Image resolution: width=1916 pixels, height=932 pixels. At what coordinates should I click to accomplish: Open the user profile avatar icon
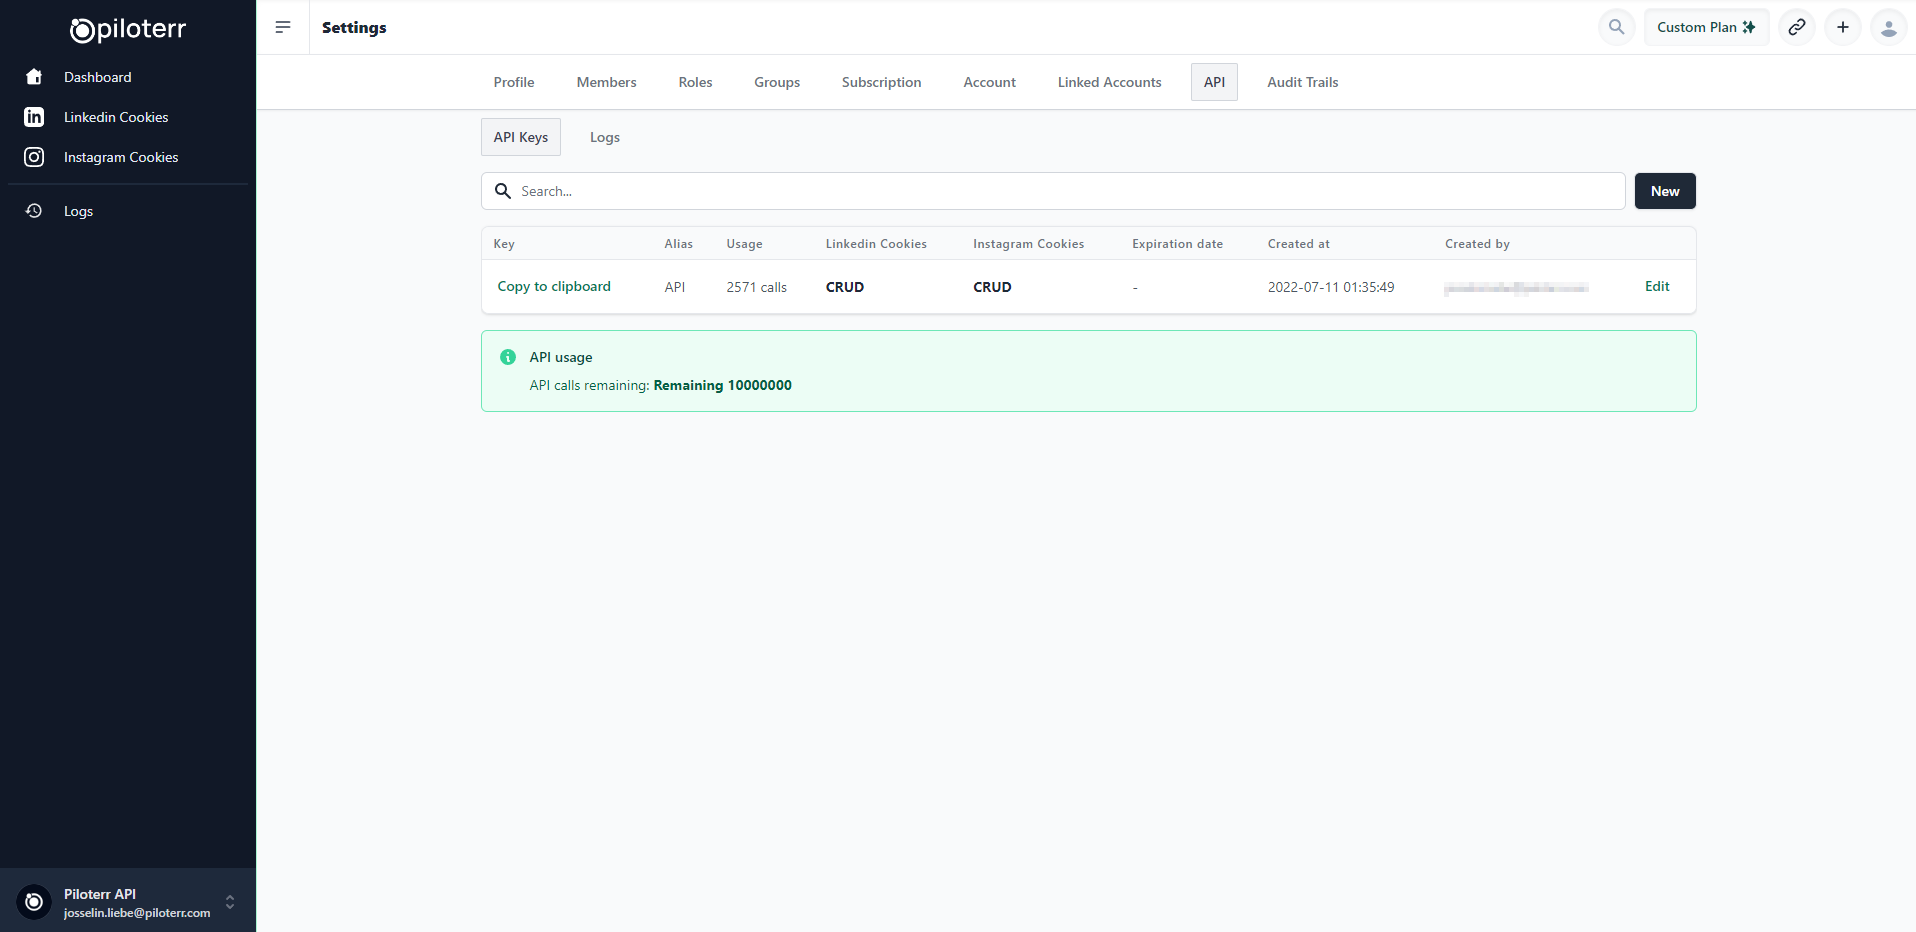click(x=1889, y=27)
